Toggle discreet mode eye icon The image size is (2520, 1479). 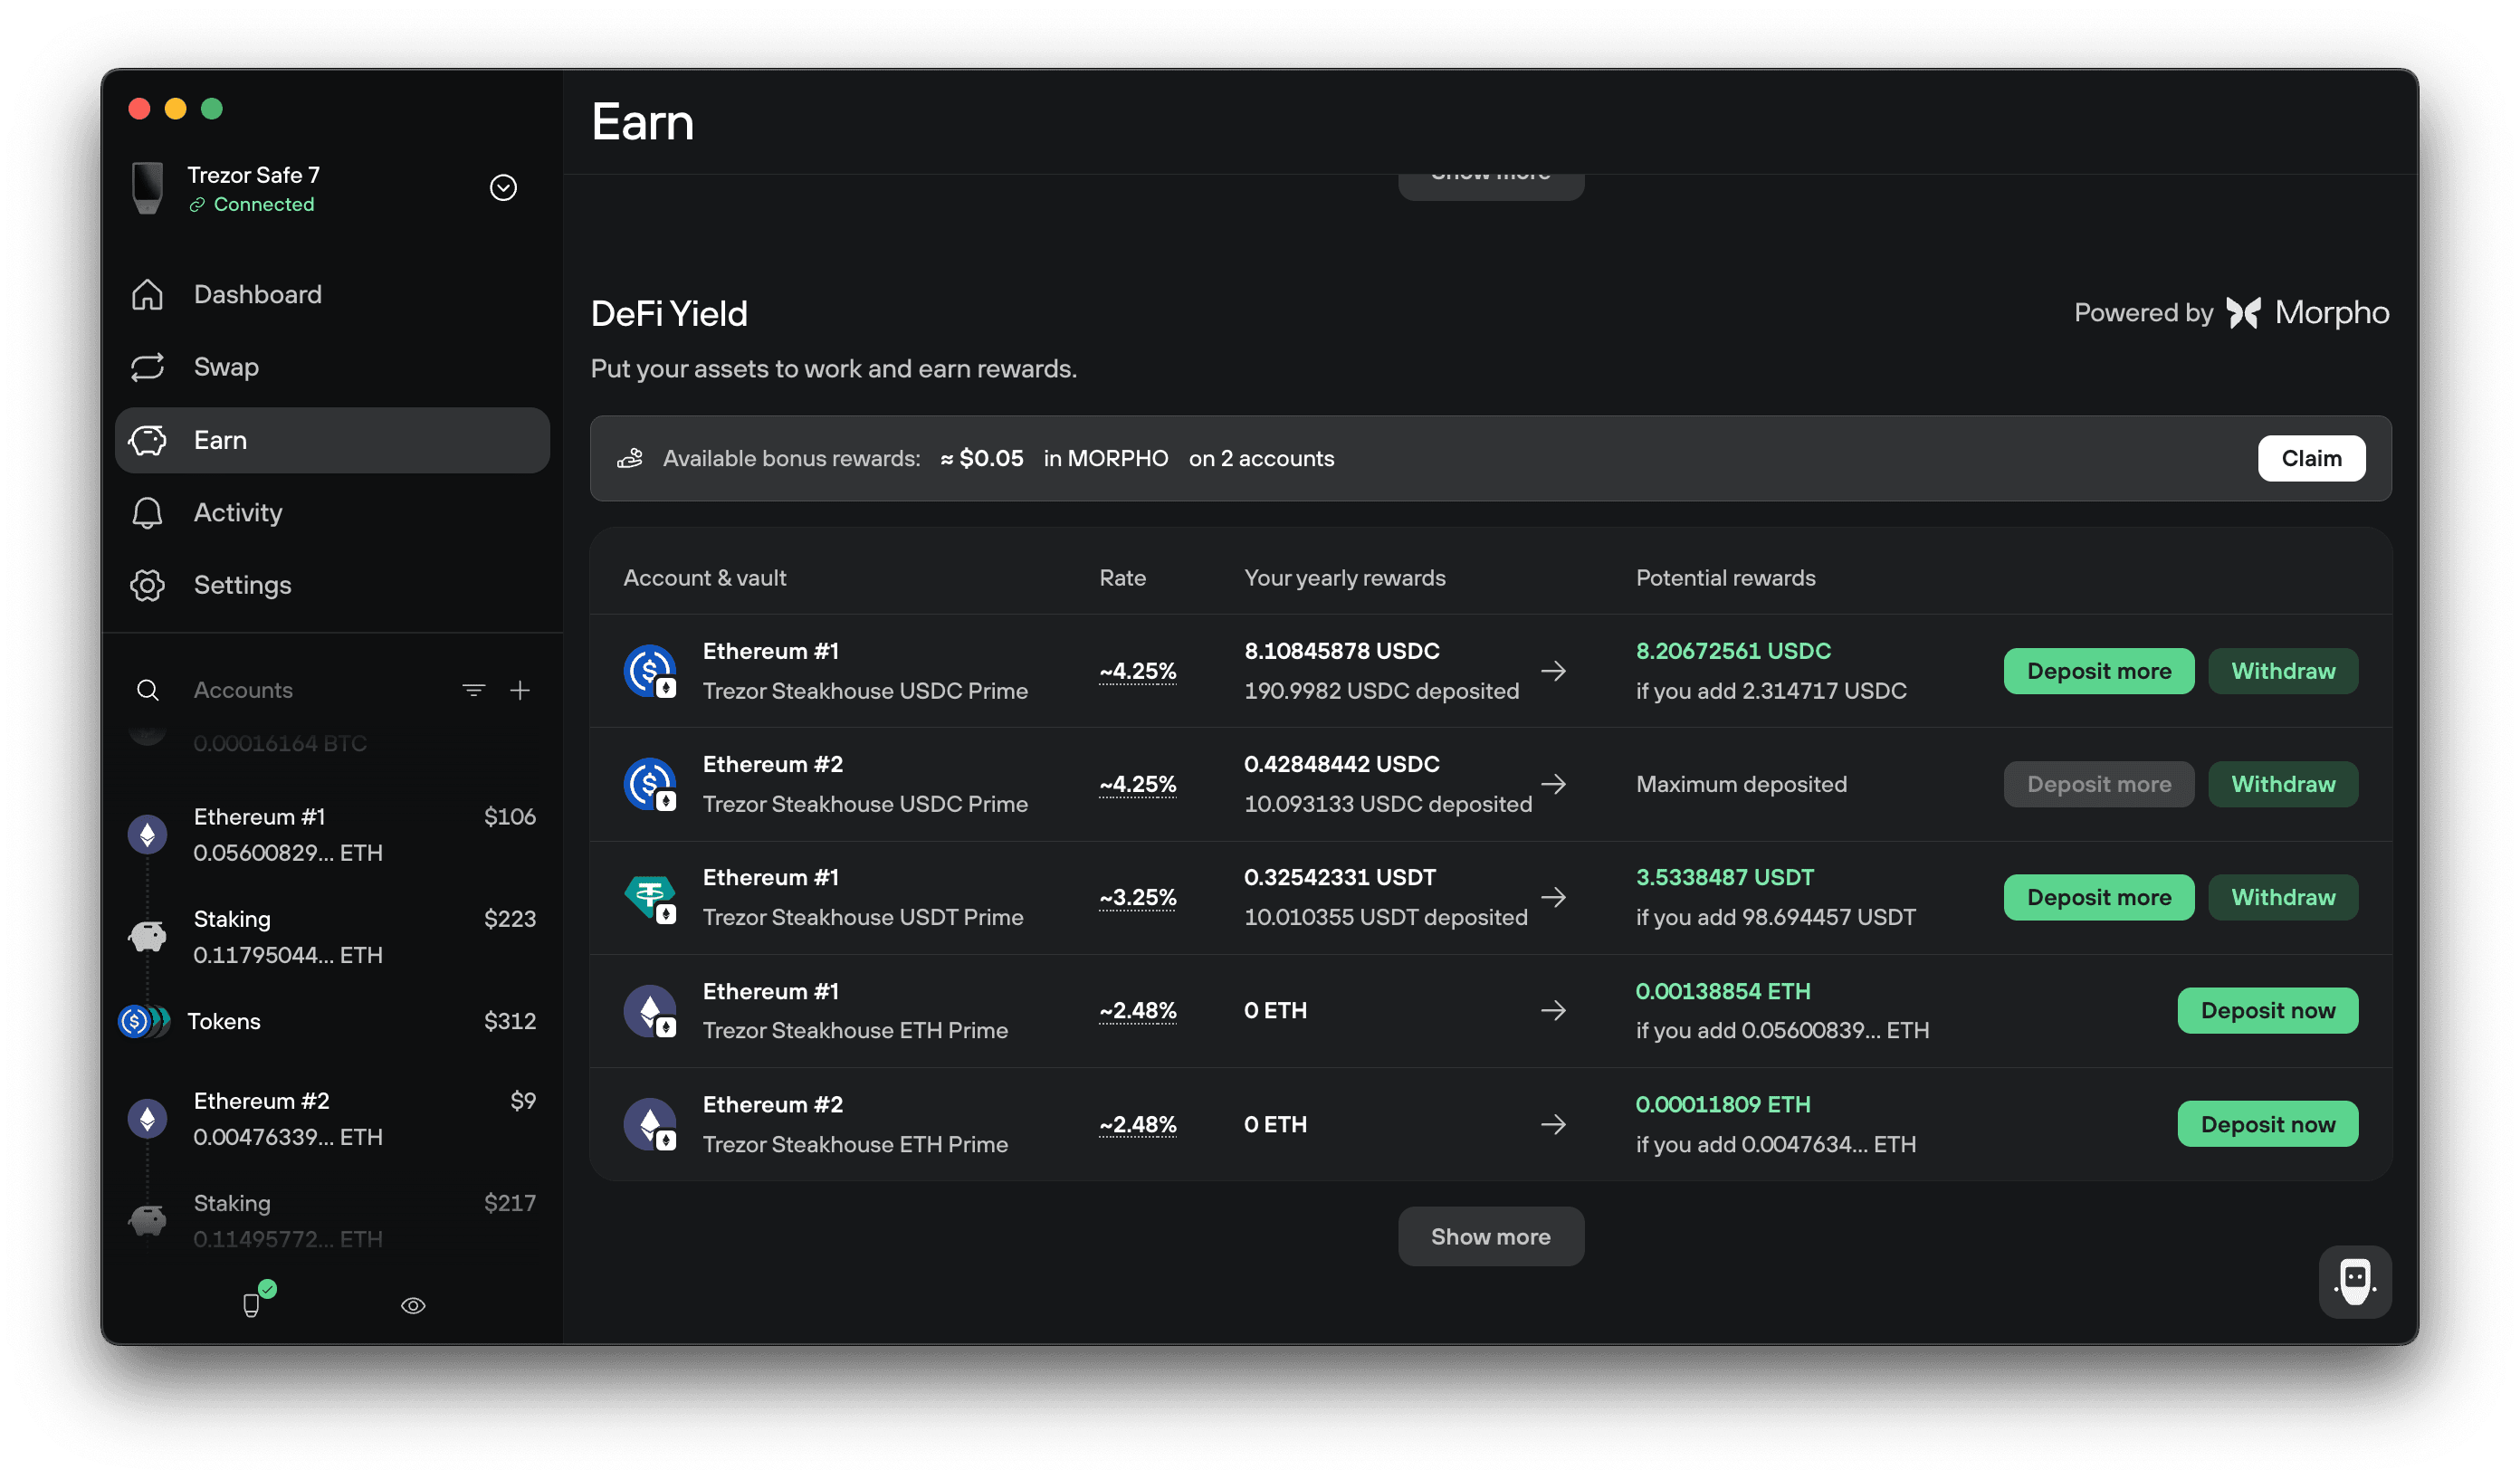(413, 1306)
